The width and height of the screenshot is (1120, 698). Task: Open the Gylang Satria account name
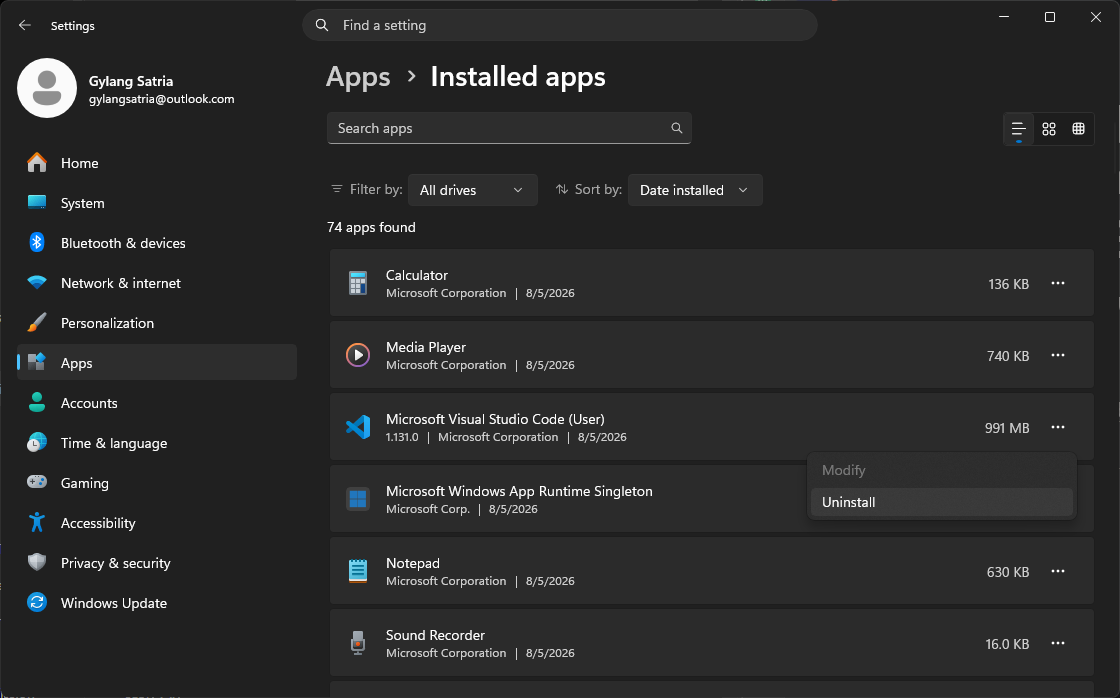(131, 81)
